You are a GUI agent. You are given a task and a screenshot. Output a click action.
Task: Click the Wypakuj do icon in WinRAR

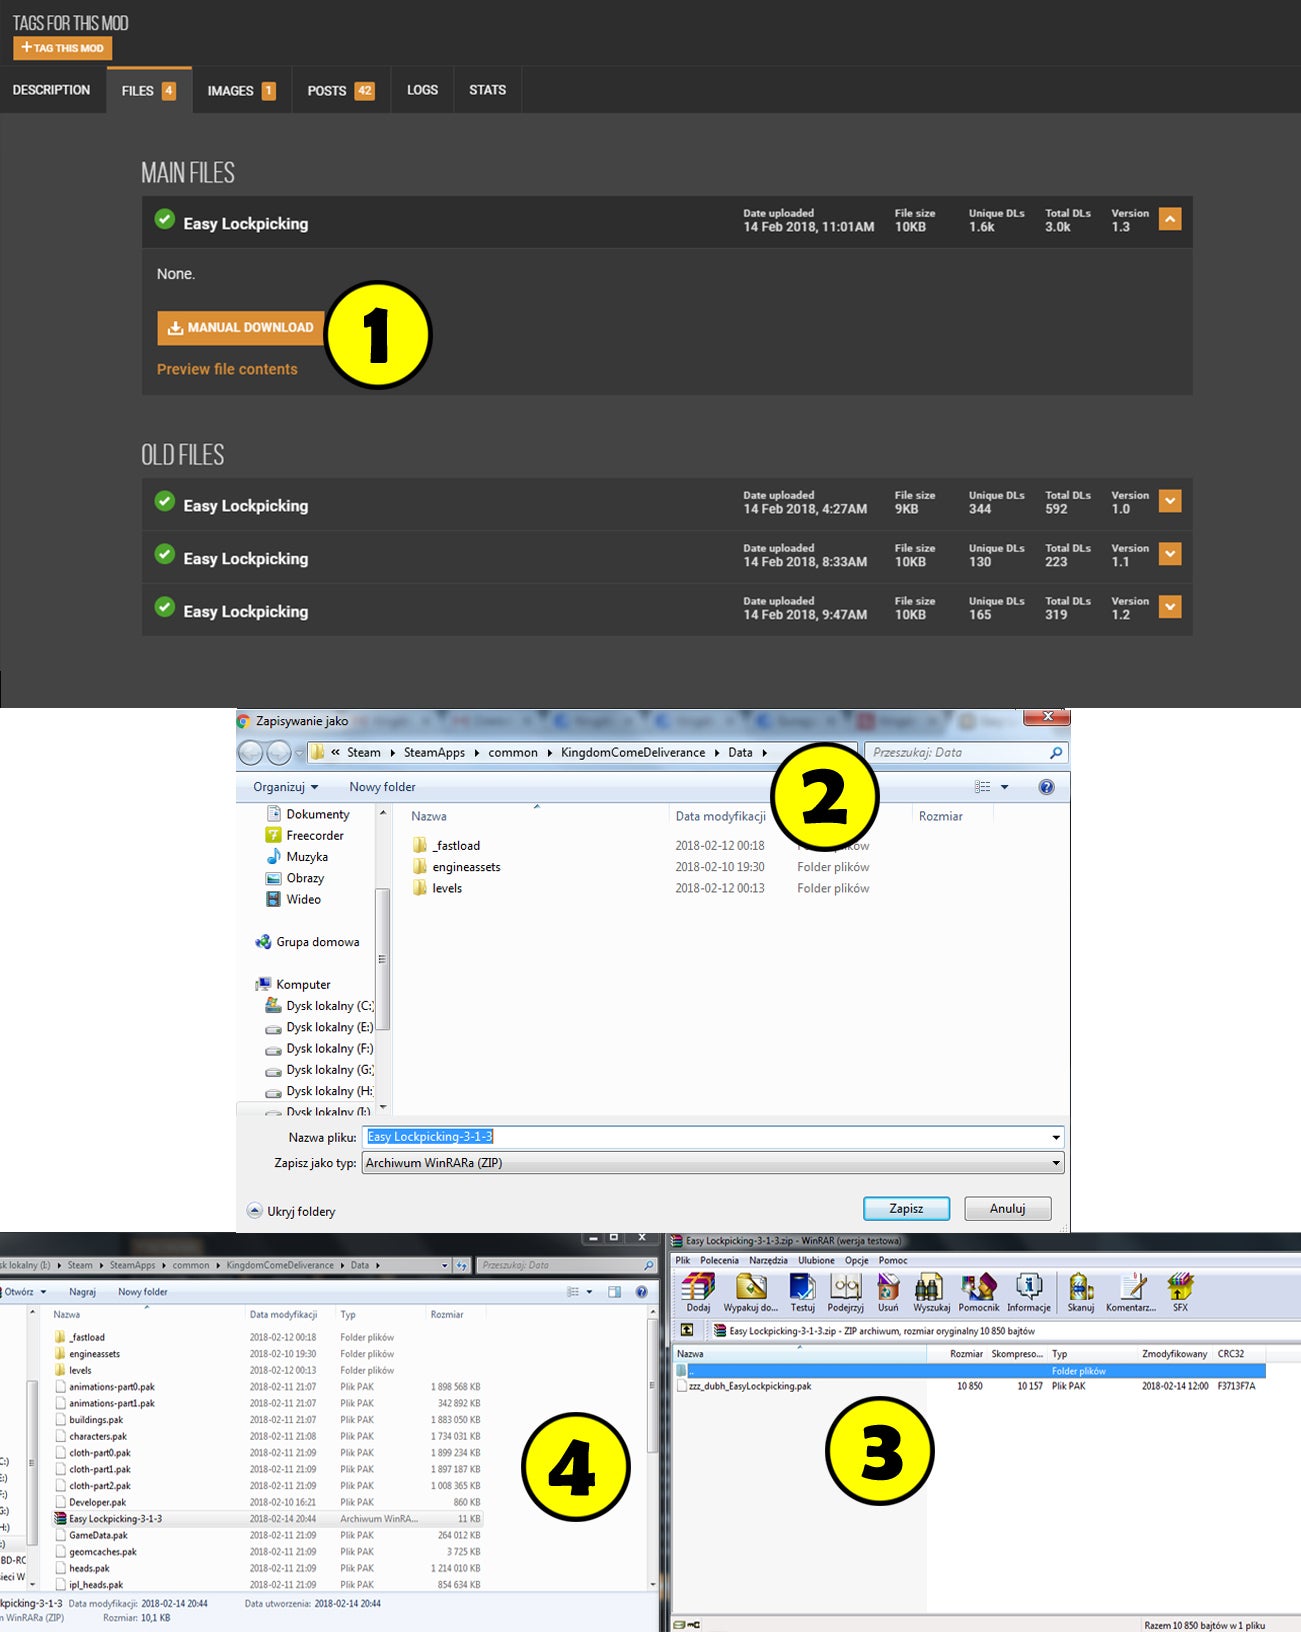pos(750,1292)
